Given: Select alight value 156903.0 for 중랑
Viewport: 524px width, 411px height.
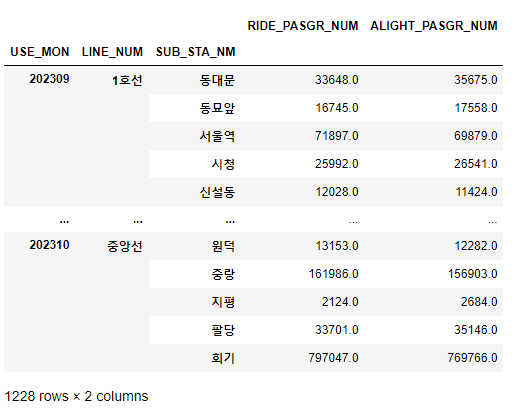Looking at the screenshot, I should (473, 274).
